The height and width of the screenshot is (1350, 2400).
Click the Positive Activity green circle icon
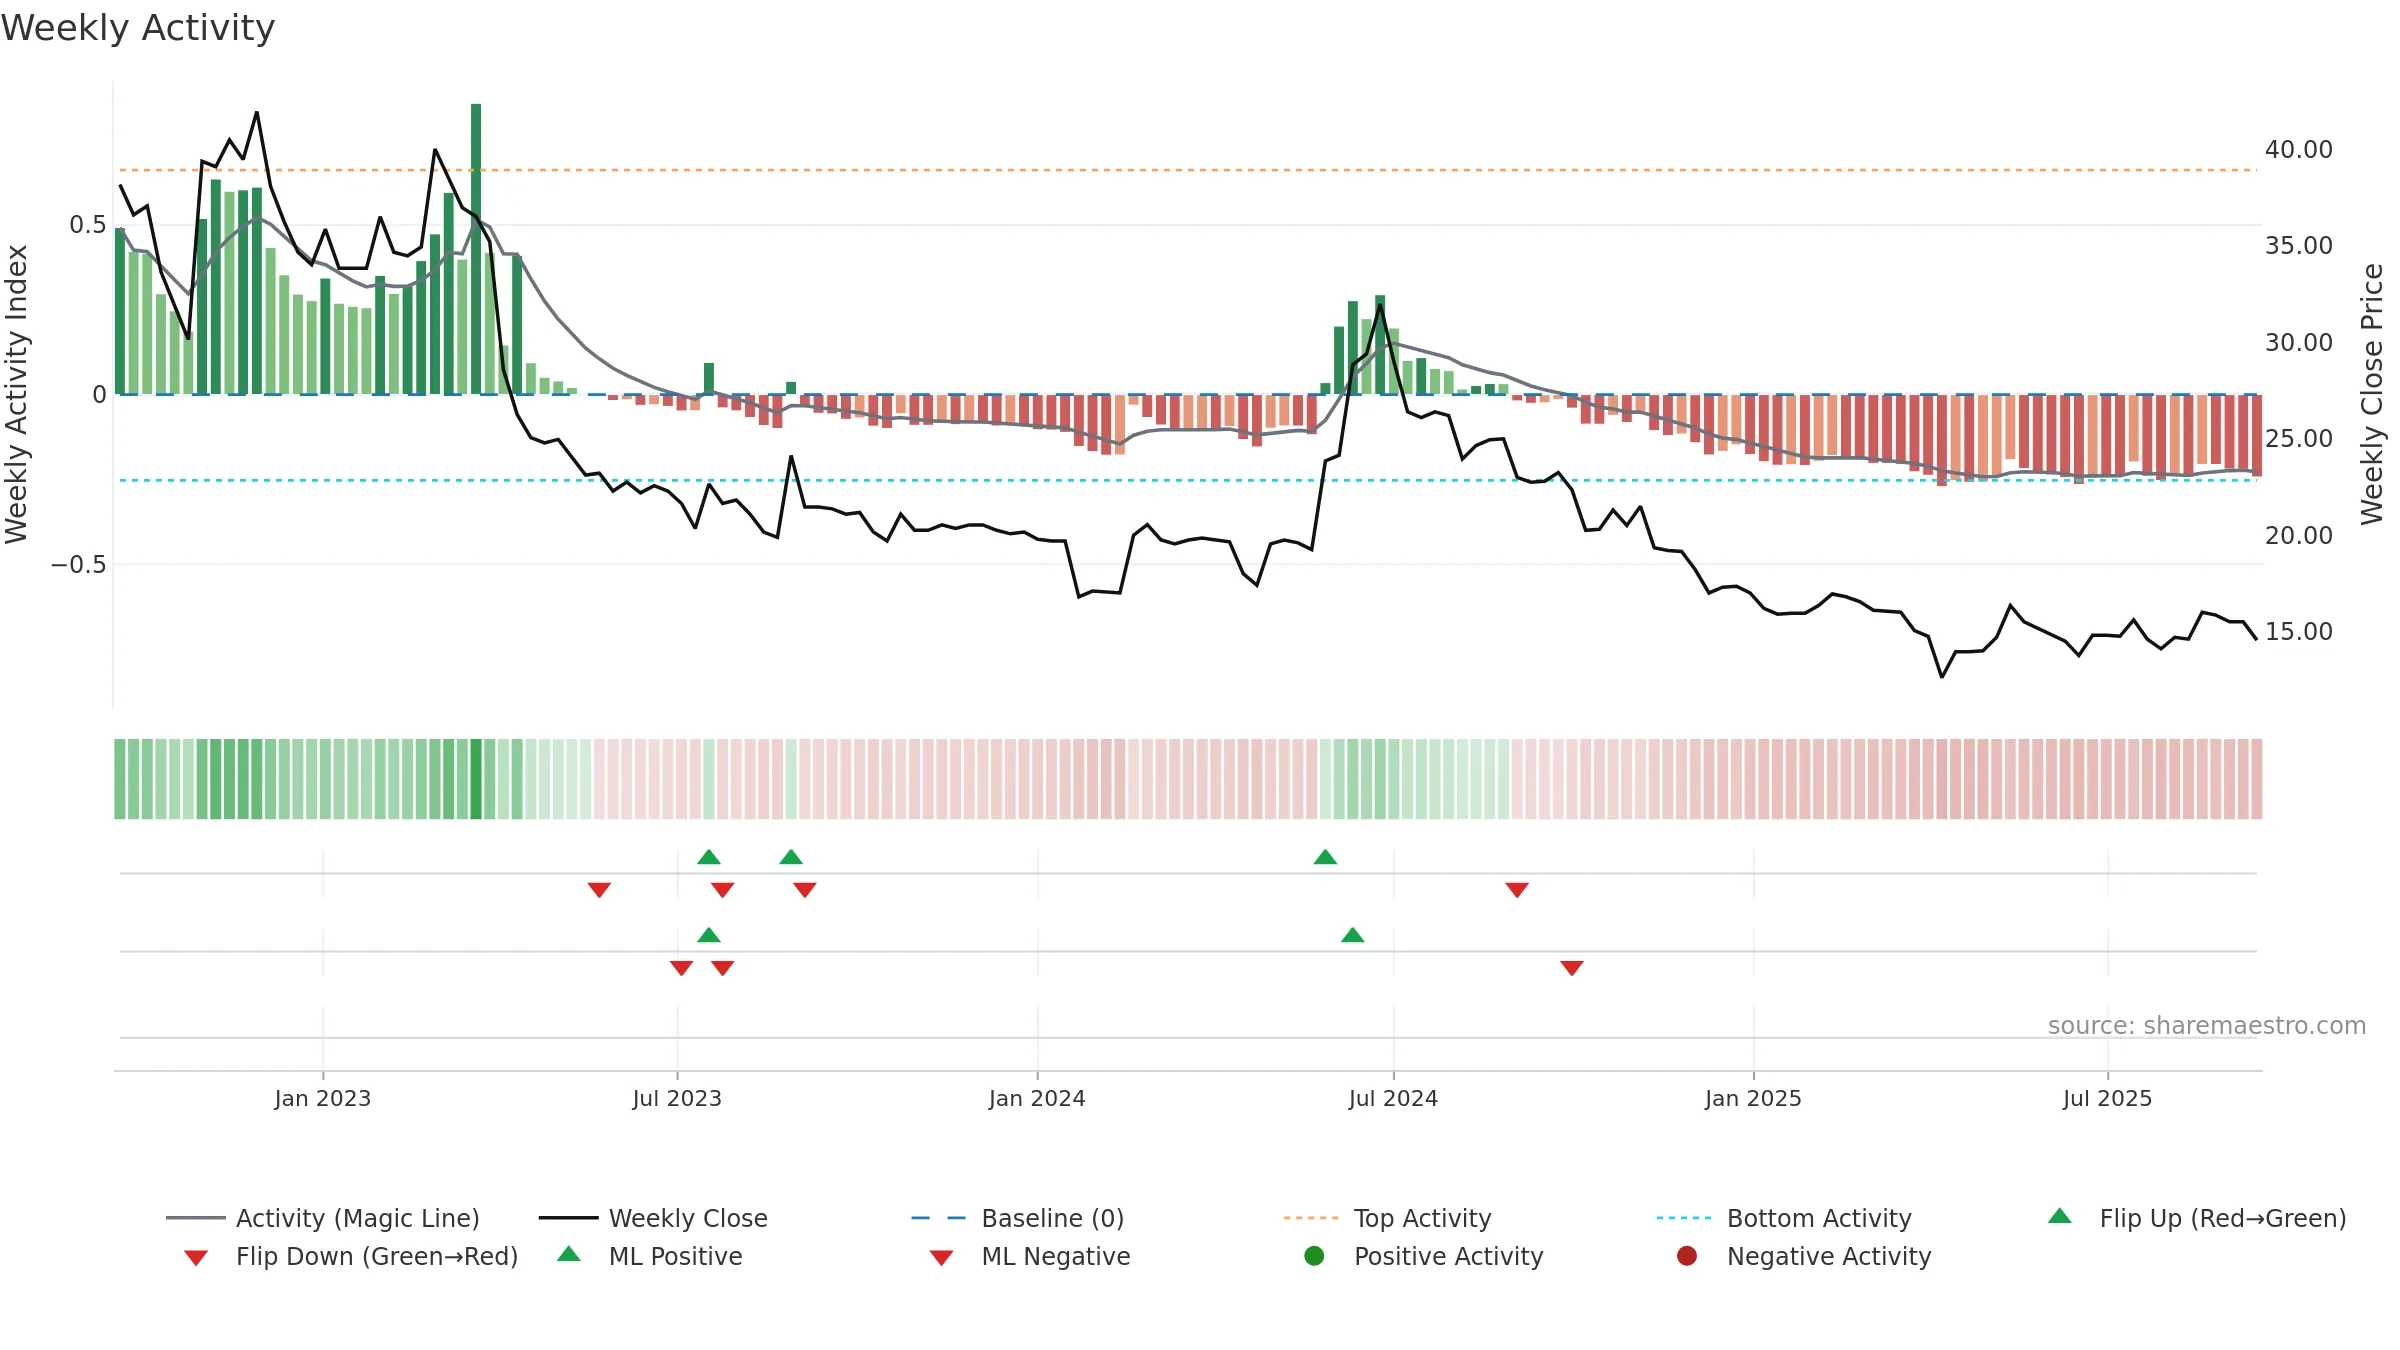coord(1314,1256)
